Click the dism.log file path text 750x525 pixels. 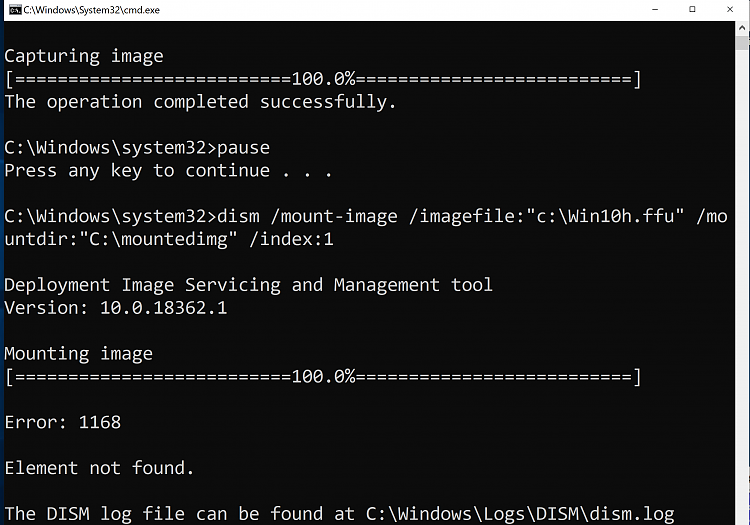pyautogui.click(x=520, y=514)
